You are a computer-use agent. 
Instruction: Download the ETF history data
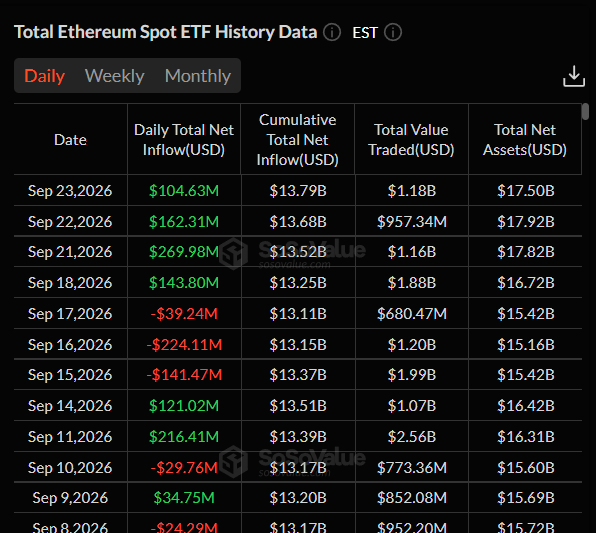(574, 76)
